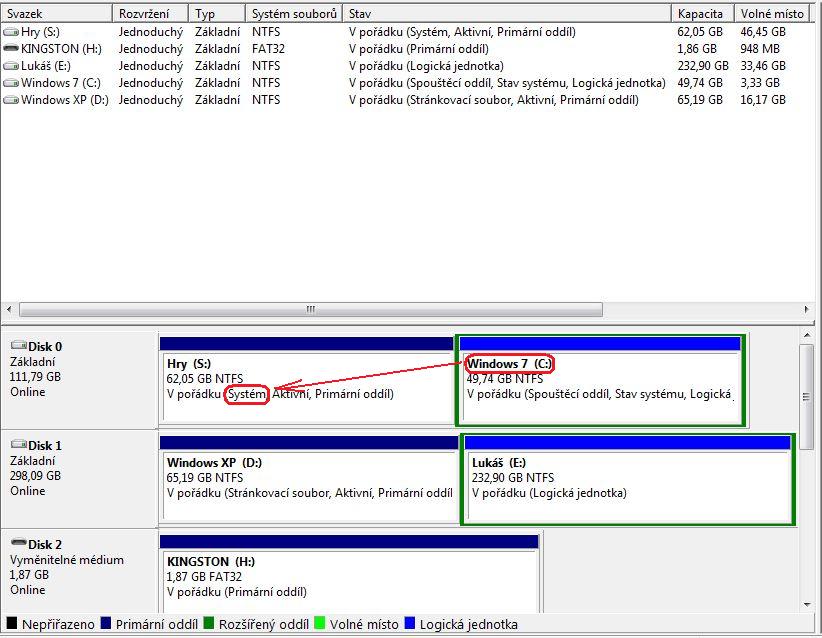The image size is (822, 638).
Task: Click the left arrow of horizontal scrollbar
Action: pyautogui.click(x=9, y=309)
